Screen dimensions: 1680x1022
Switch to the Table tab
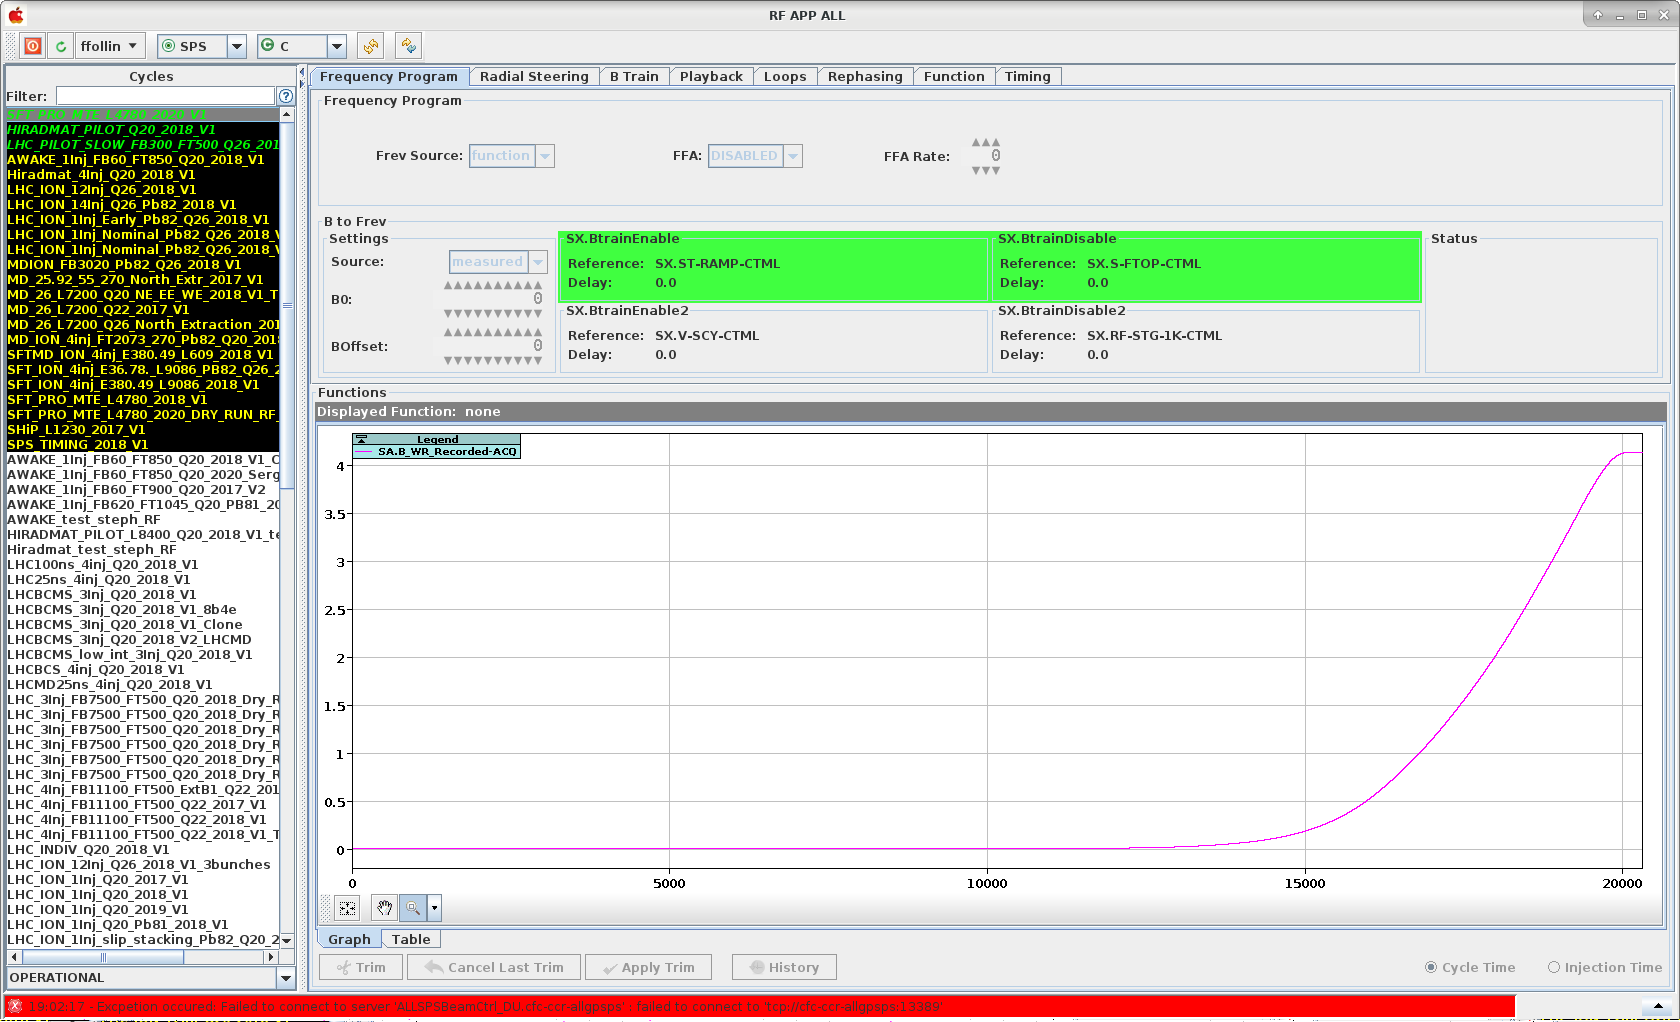pyautogui.click(x=411, y=939)
